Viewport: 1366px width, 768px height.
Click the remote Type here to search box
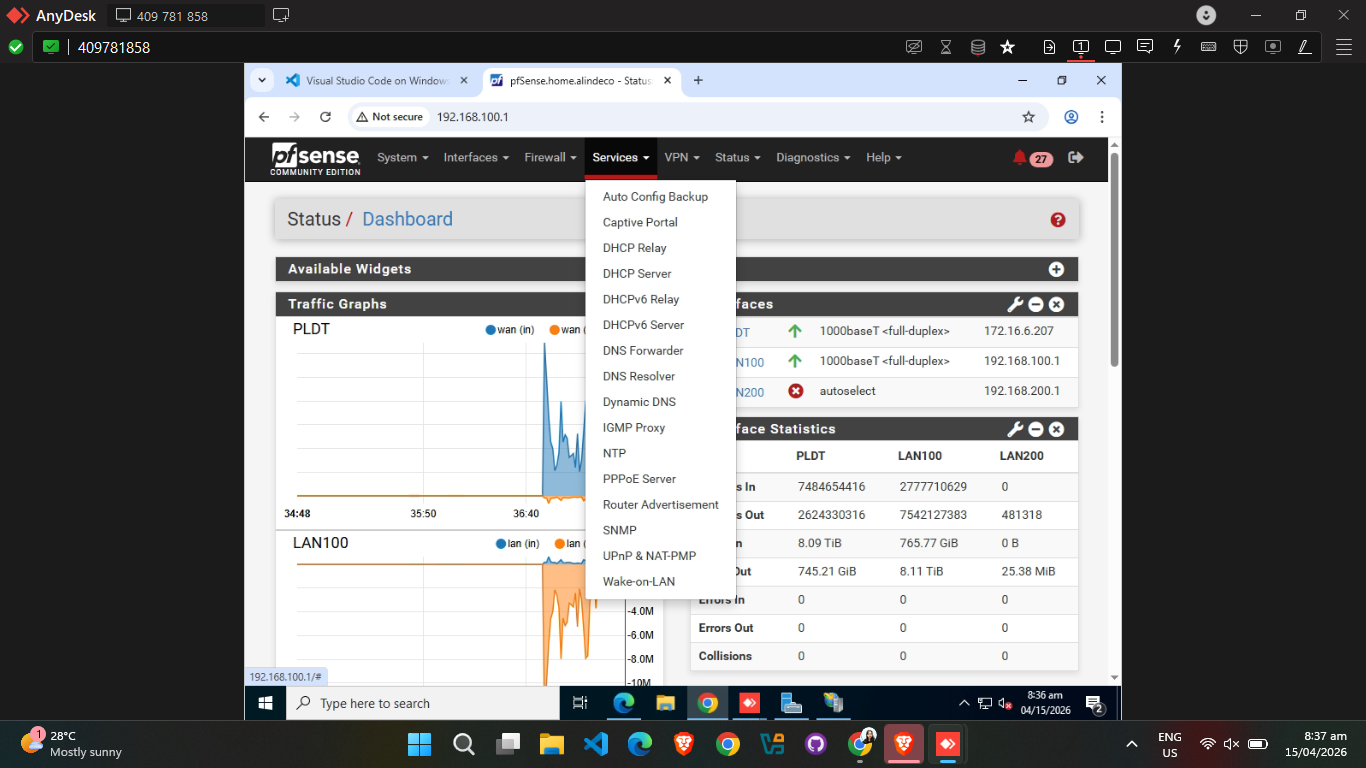pyautogui.click(x=423, y=703)
